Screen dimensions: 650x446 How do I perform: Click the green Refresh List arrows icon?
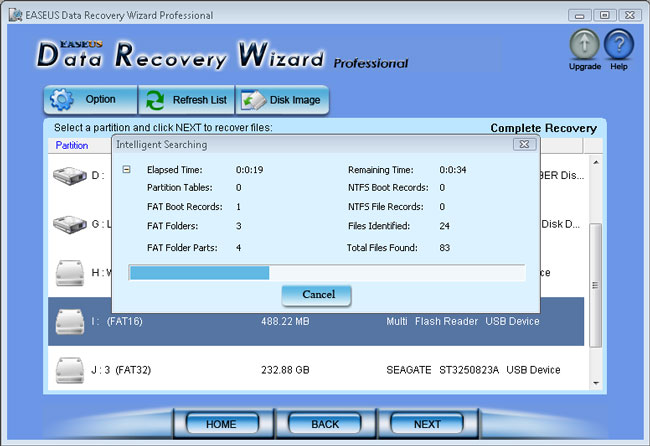(155, 100)
